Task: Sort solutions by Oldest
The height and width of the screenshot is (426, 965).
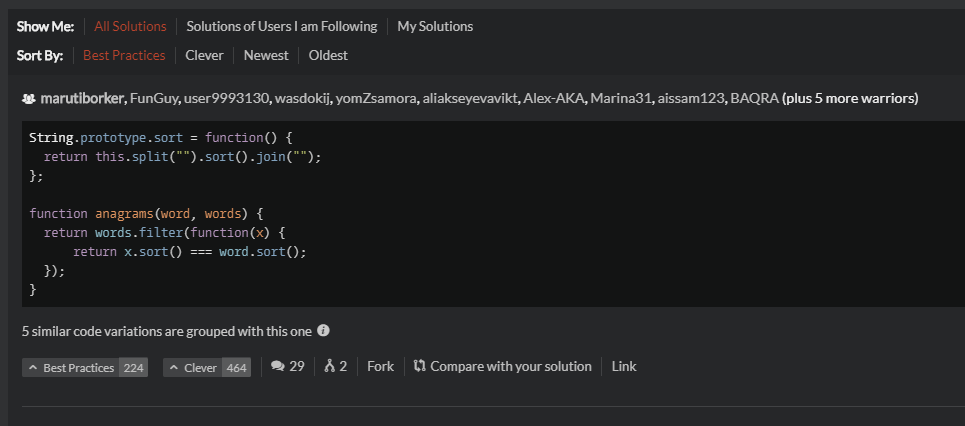Action: click(328, 55)
